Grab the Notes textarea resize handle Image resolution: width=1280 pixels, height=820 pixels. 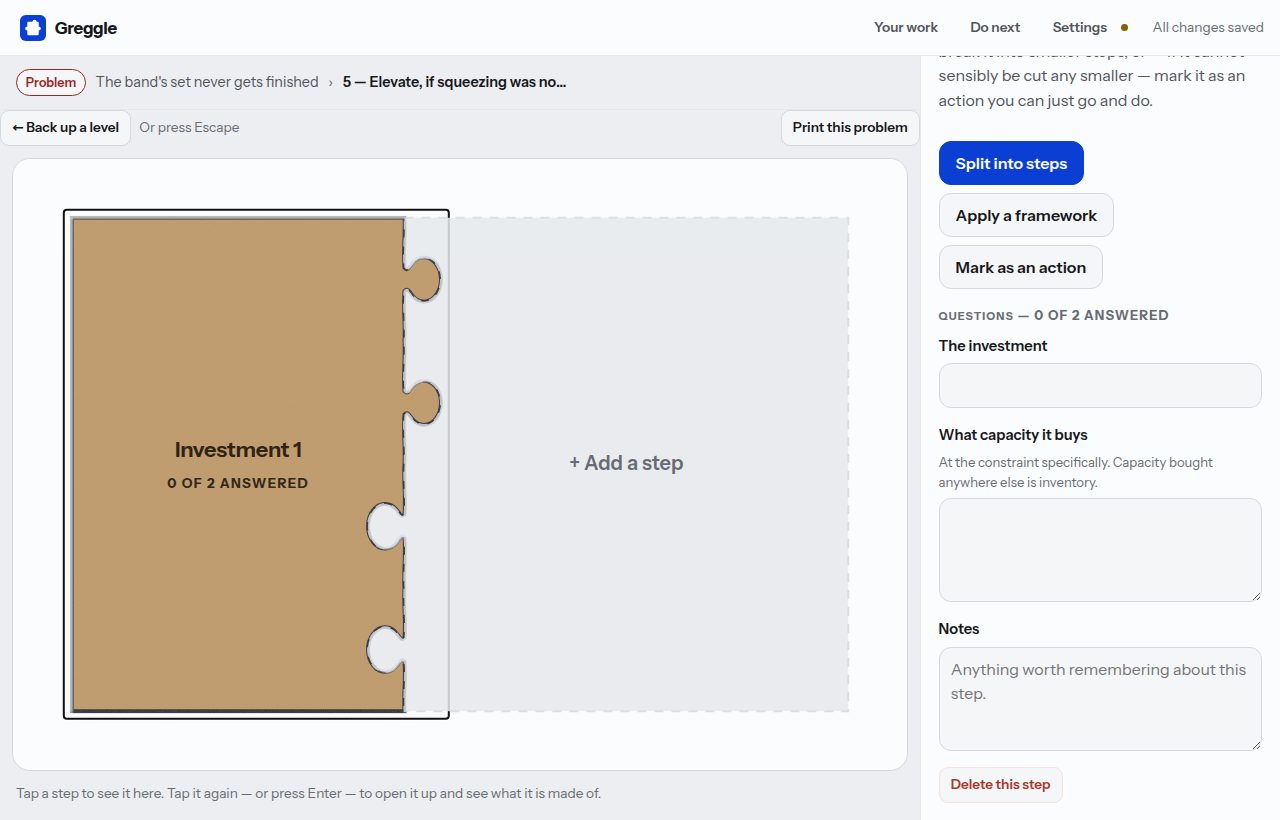click(x=1255, y=744)
